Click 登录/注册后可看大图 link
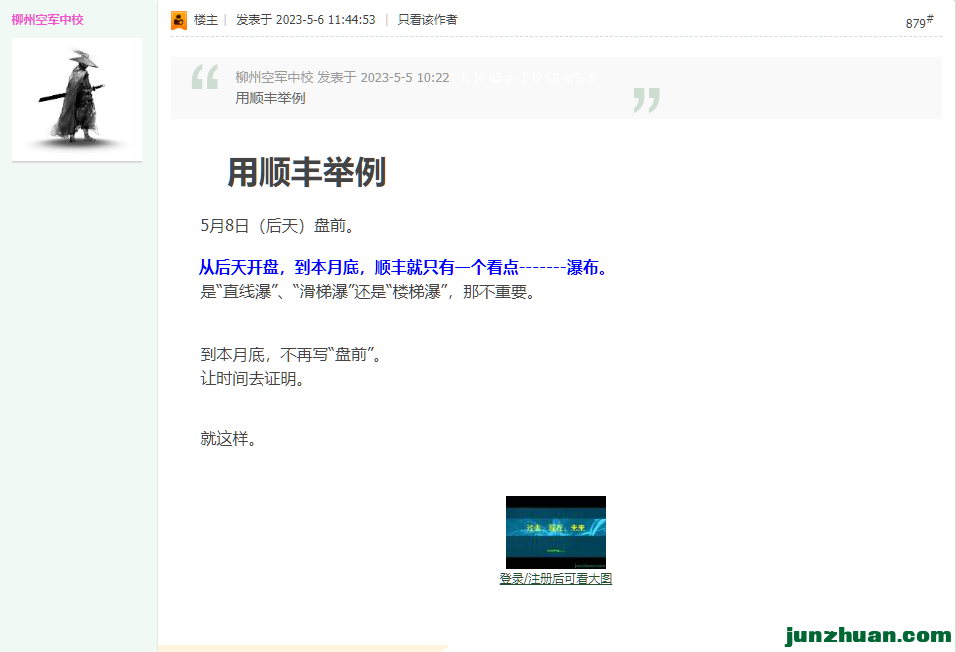Viewport: 956px width, 652px height. (555, 578)
